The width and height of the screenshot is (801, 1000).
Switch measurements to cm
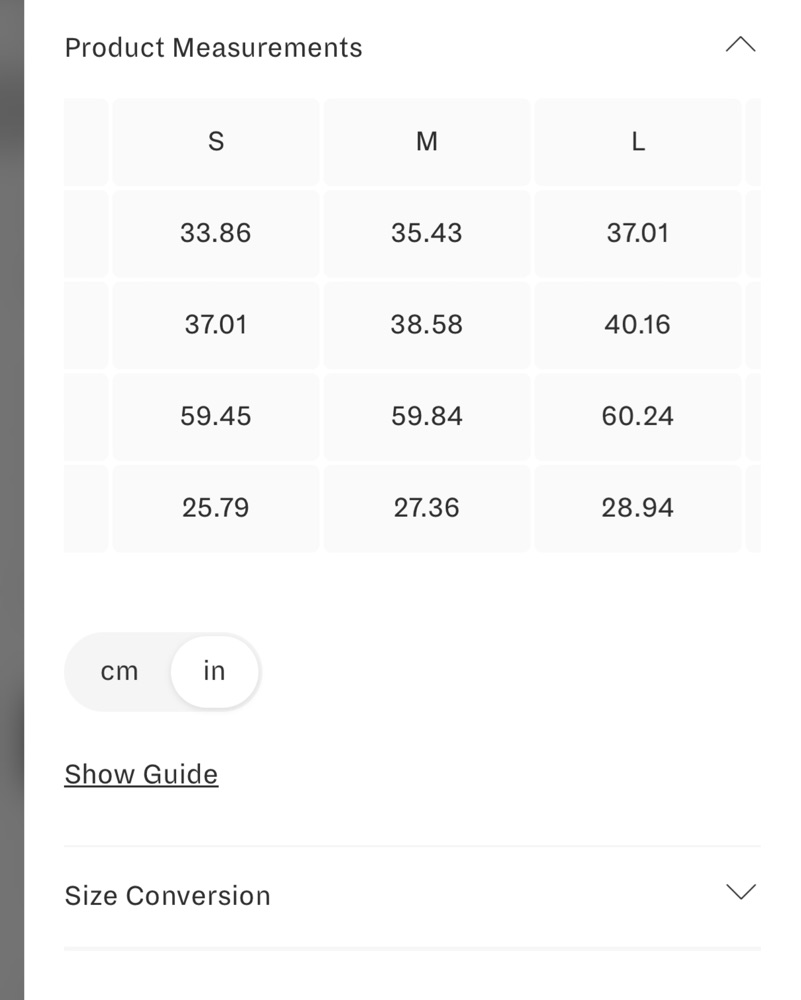click(x=119, y=671)
